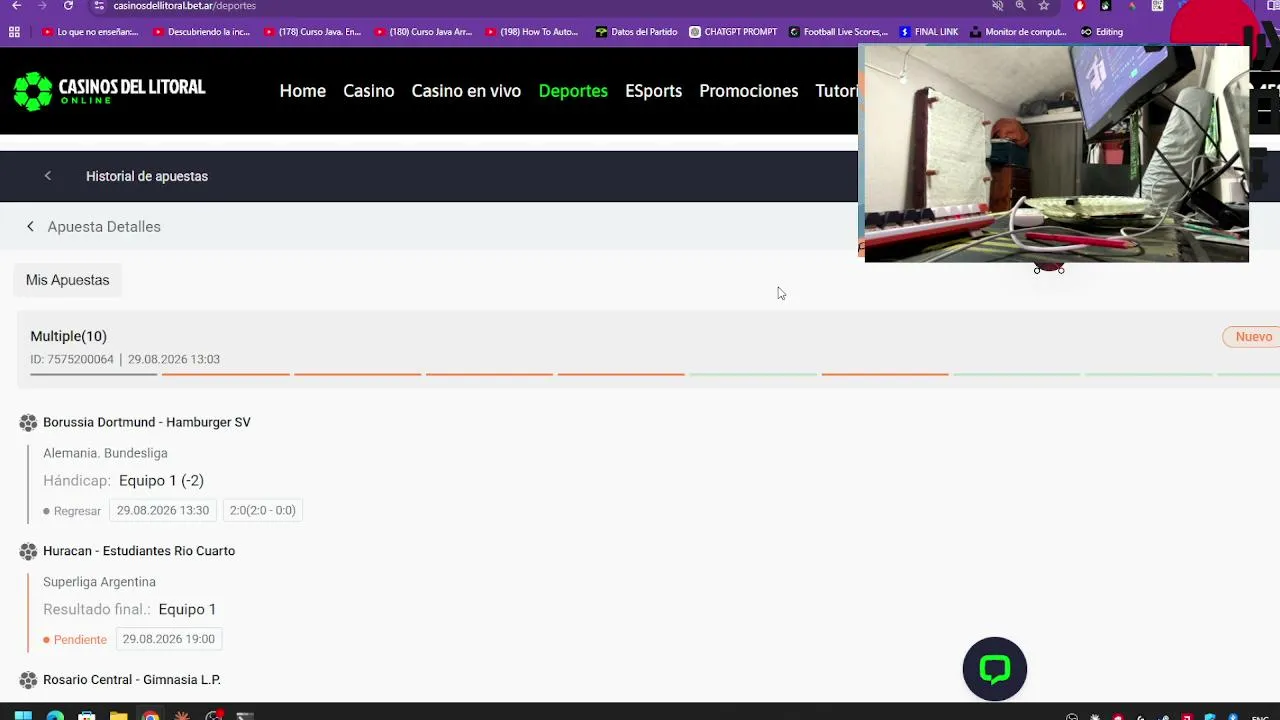Click 'Borussia Dortmund - Hamburger SV' match name

(x=147, y=422)
